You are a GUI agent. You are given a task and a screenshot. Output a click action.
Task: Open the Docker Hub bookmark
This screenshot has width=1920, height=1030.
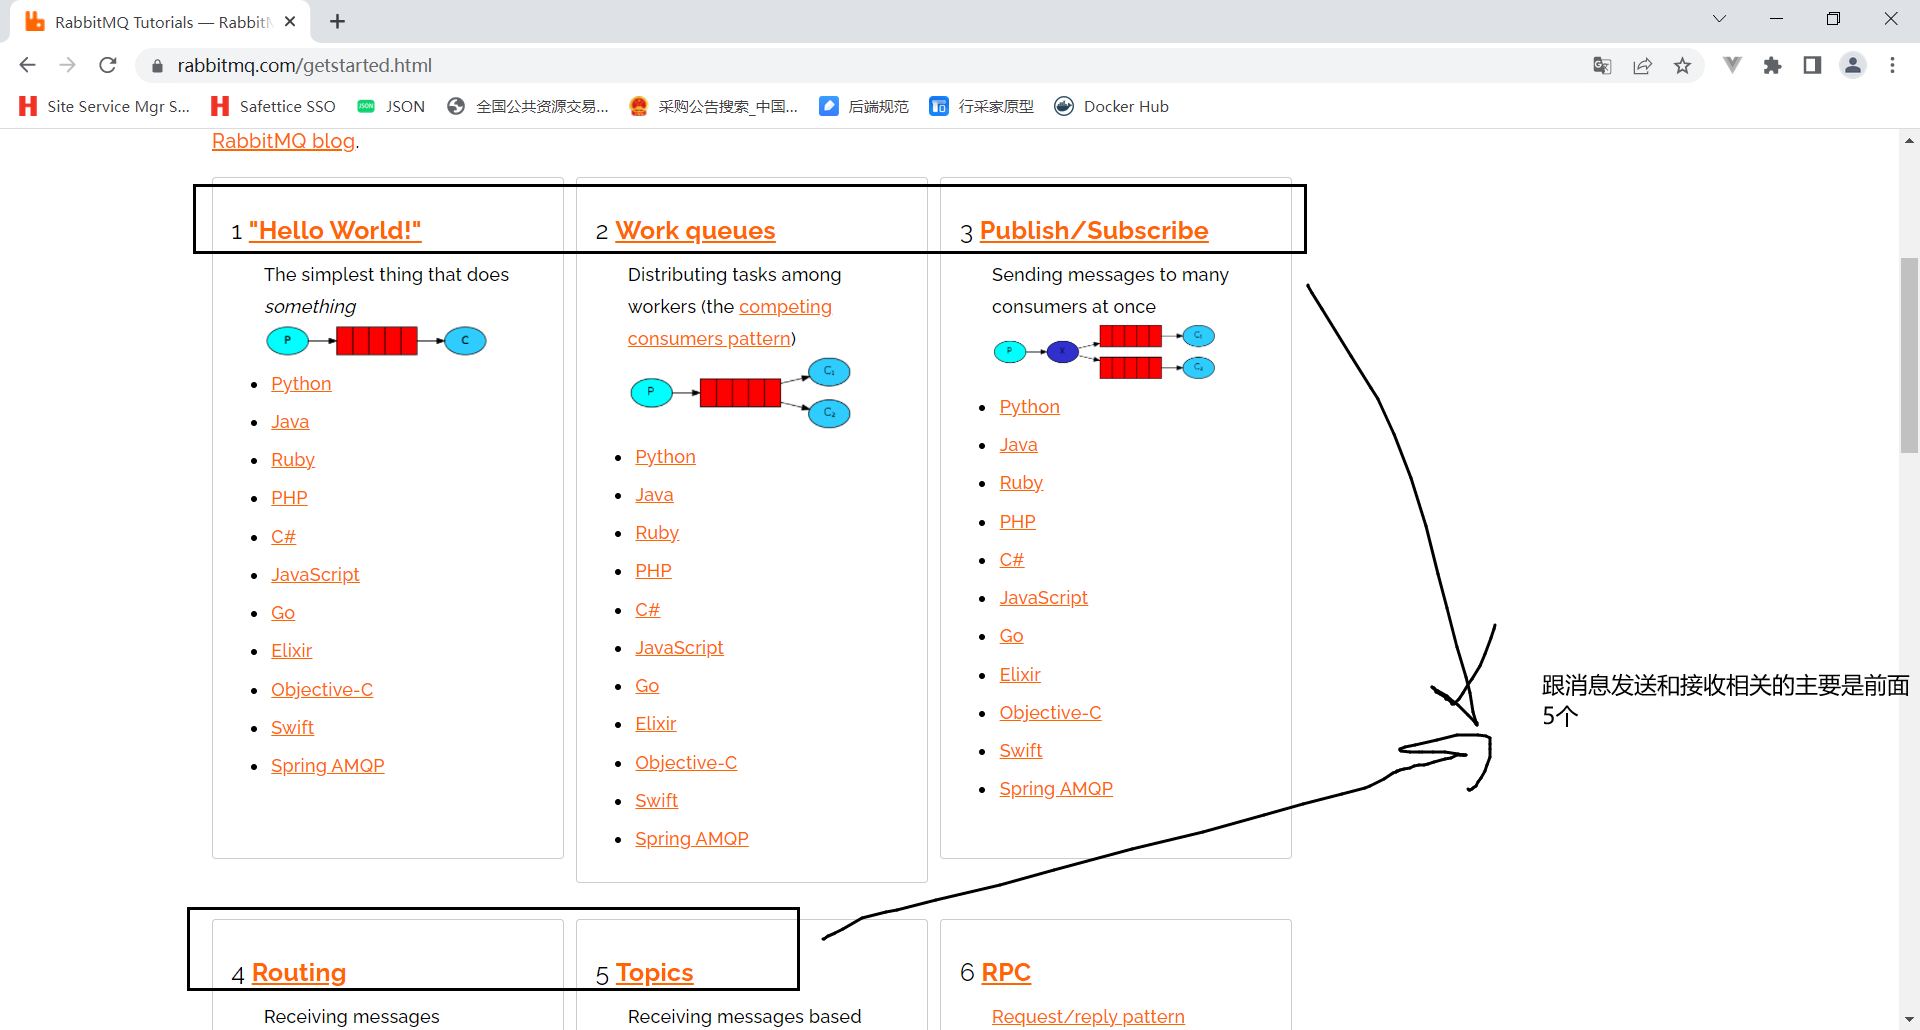pyautogui.click(x=1111, y=106)
